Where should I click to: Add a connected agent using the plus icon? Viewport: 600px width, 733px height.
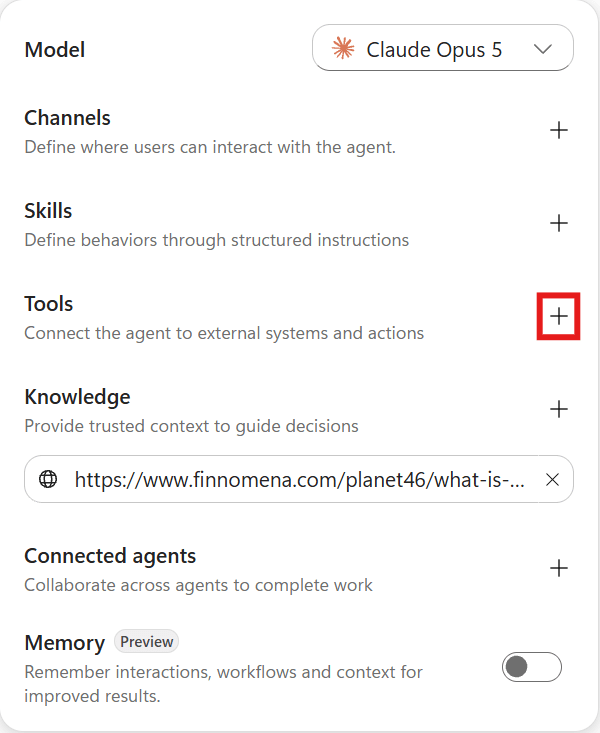(x=558, y=568)
